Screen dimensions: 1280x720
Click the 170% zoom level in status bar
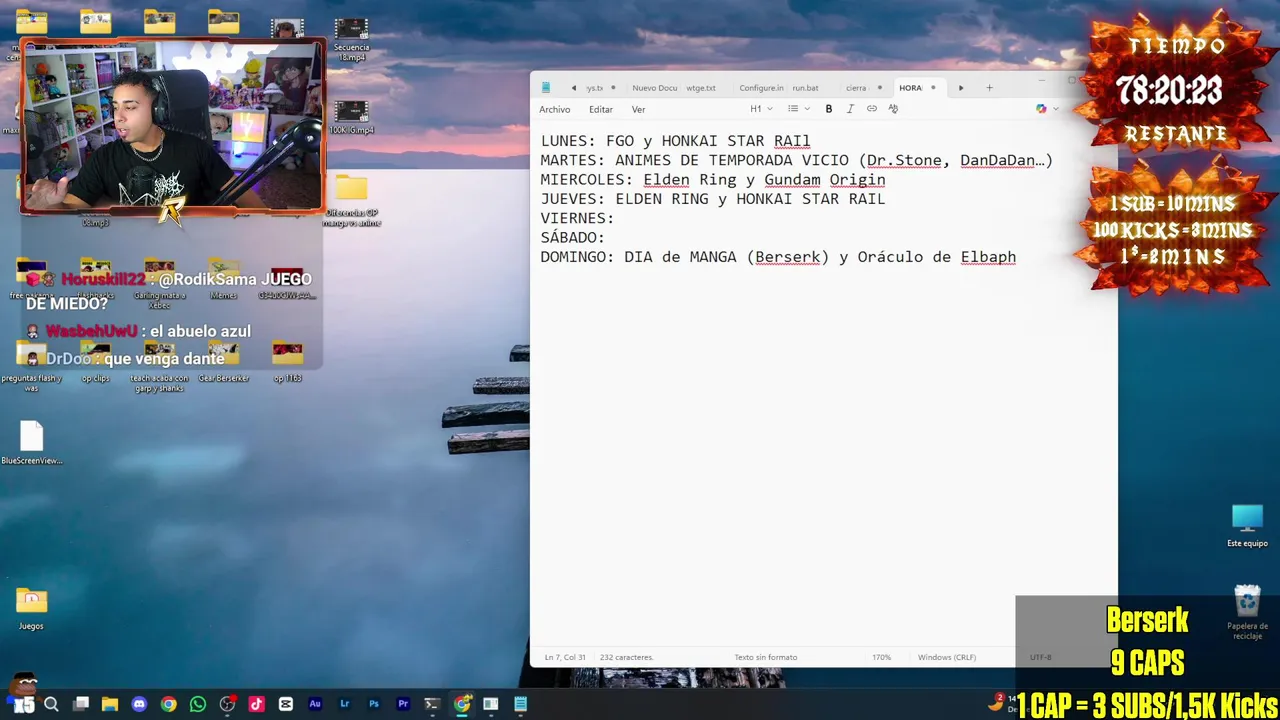[x=881, y=657]
